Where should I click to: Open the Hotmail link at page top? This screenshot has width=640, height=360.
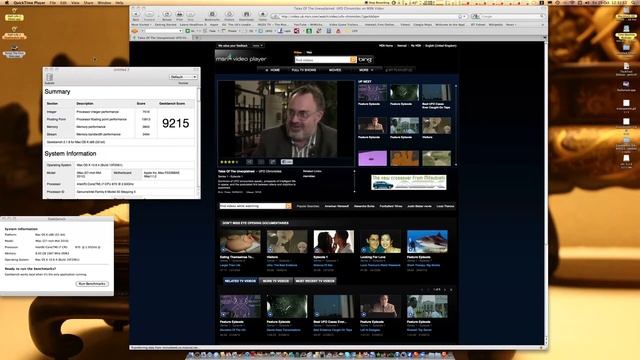[402, 46]
